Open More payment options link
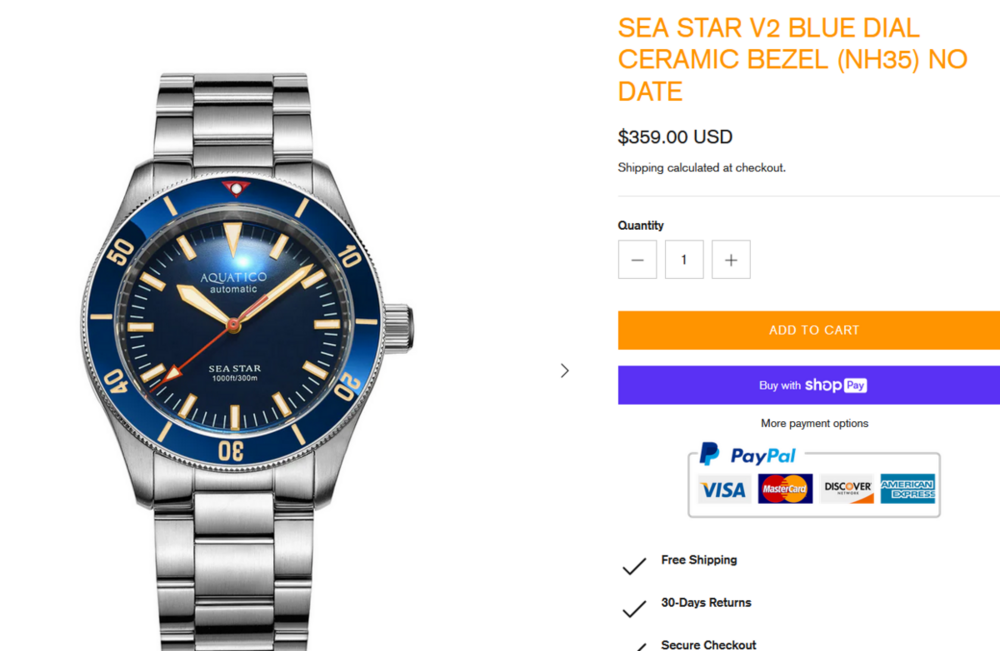The height and width of the screenshot is (651, 1000). click(814, 423)
